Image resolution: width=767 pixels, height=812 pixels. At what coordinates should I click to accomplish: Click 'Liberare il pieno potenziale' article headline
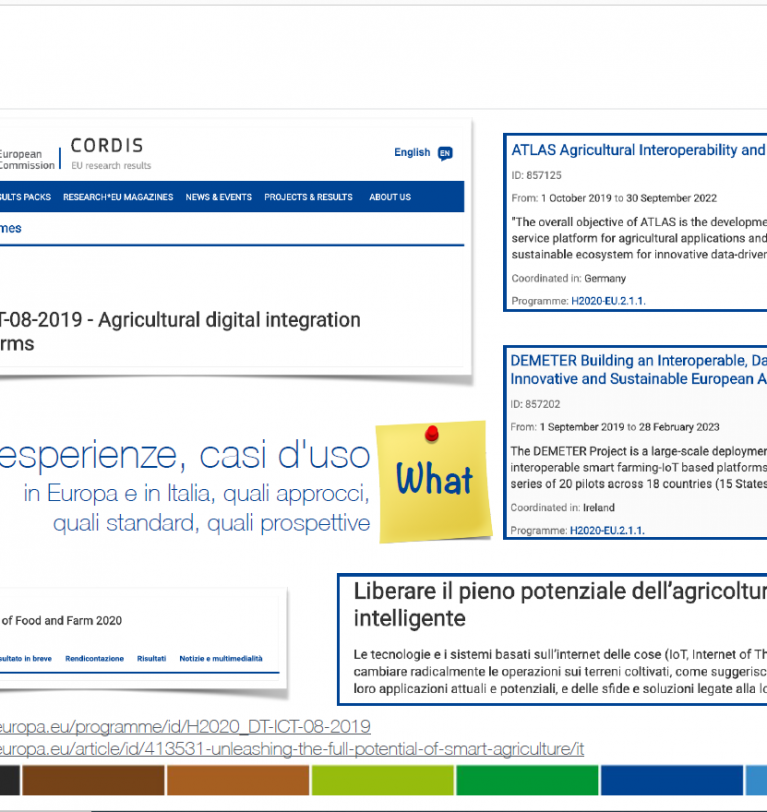pos(560,604)
